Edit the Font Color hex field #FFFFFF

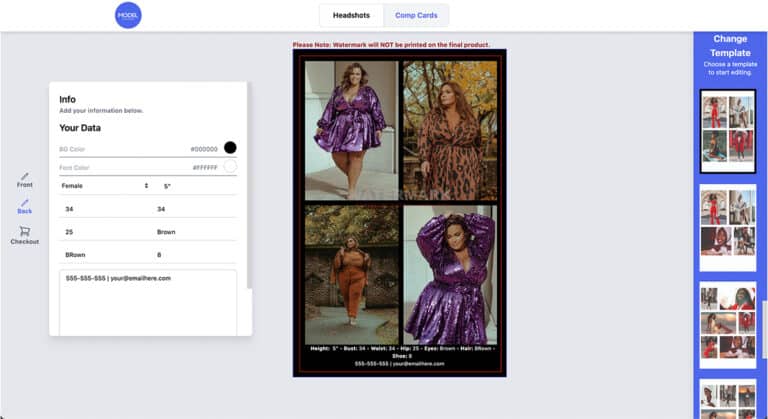point(205,168)
